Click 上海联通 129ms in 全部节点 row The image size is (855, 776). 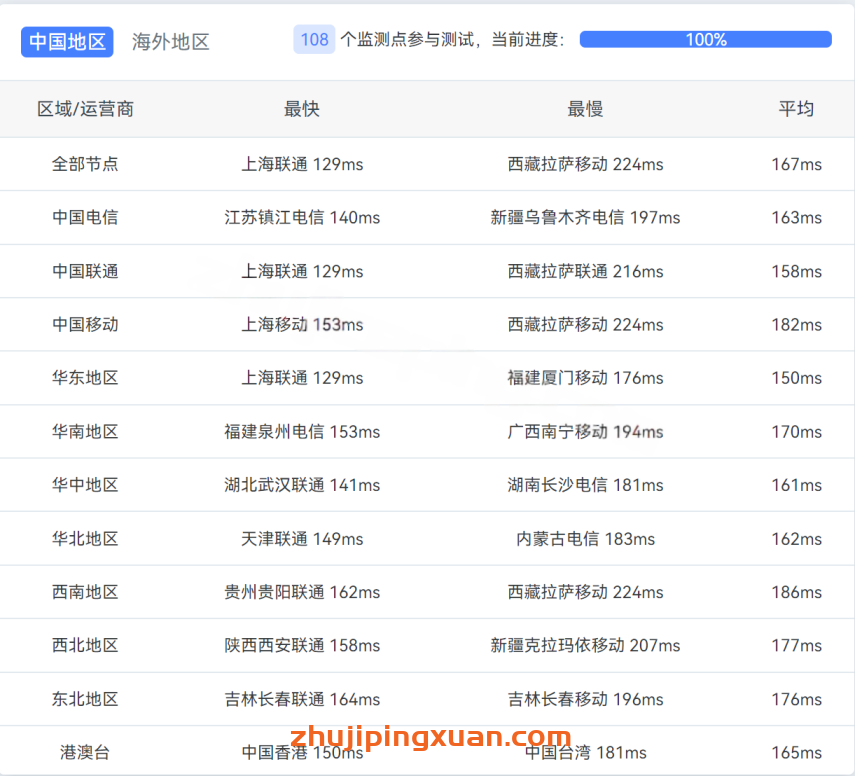(302, 164)
